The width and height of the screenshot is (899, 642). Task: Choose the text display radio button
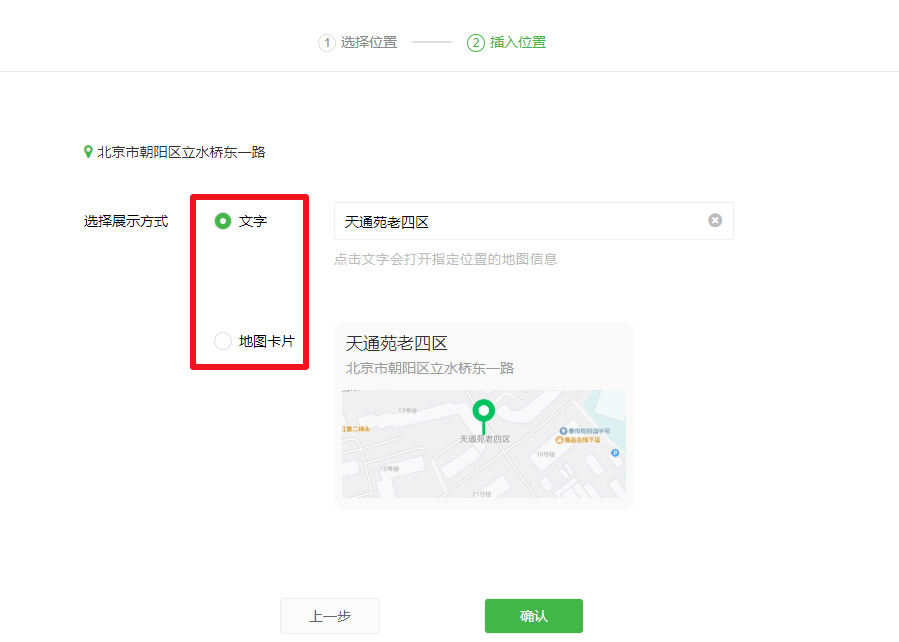click(222, 221)
